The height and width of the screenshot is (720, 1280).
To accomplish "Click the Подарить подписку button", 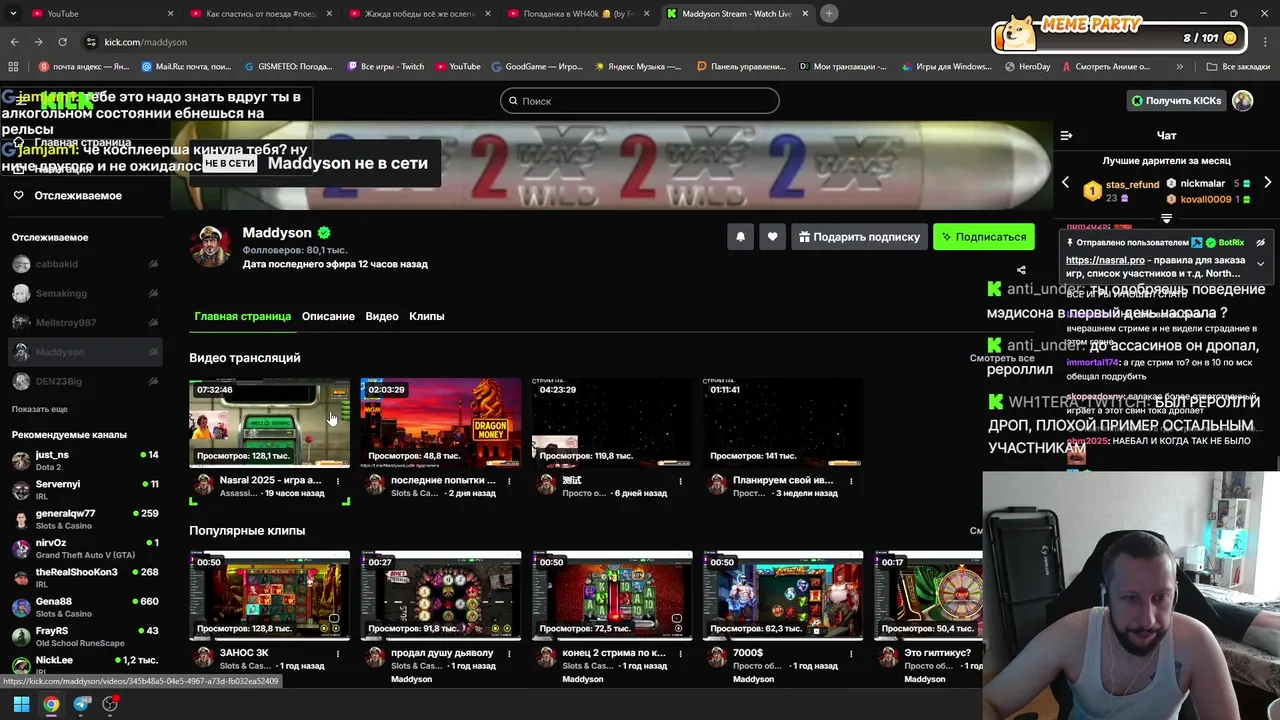I will tap(859, 237).
